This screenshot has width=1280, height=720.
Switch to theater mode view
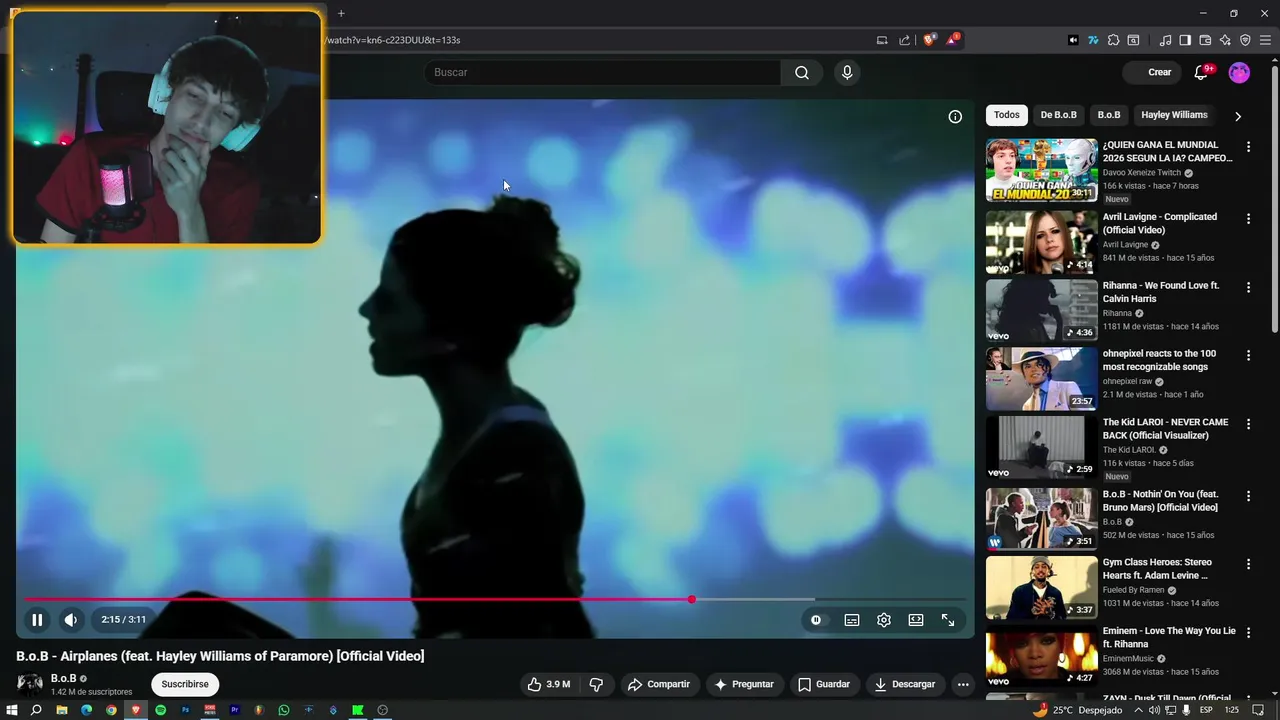(916, 620)
